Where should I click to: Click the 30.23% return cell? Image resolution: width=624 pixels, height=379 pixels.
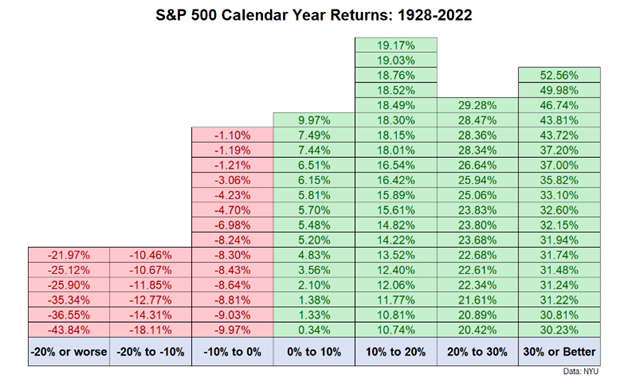[x=560, y=330]
